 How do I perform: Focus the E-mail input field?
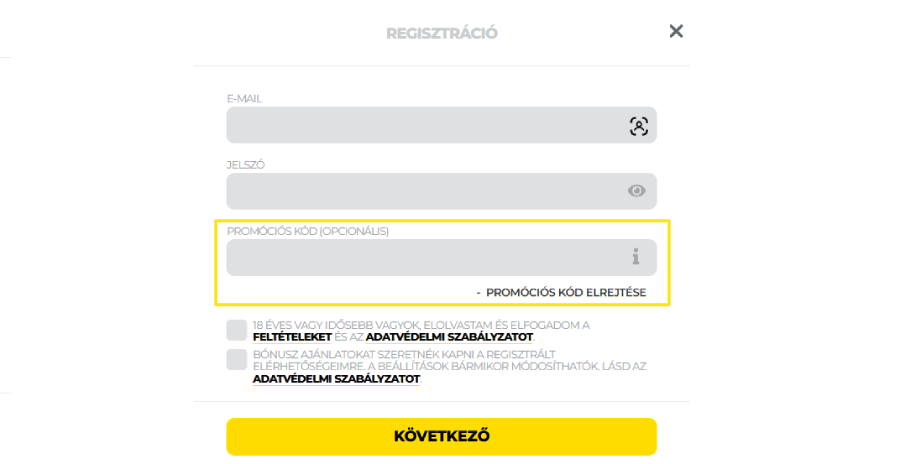tap(420, 126)
